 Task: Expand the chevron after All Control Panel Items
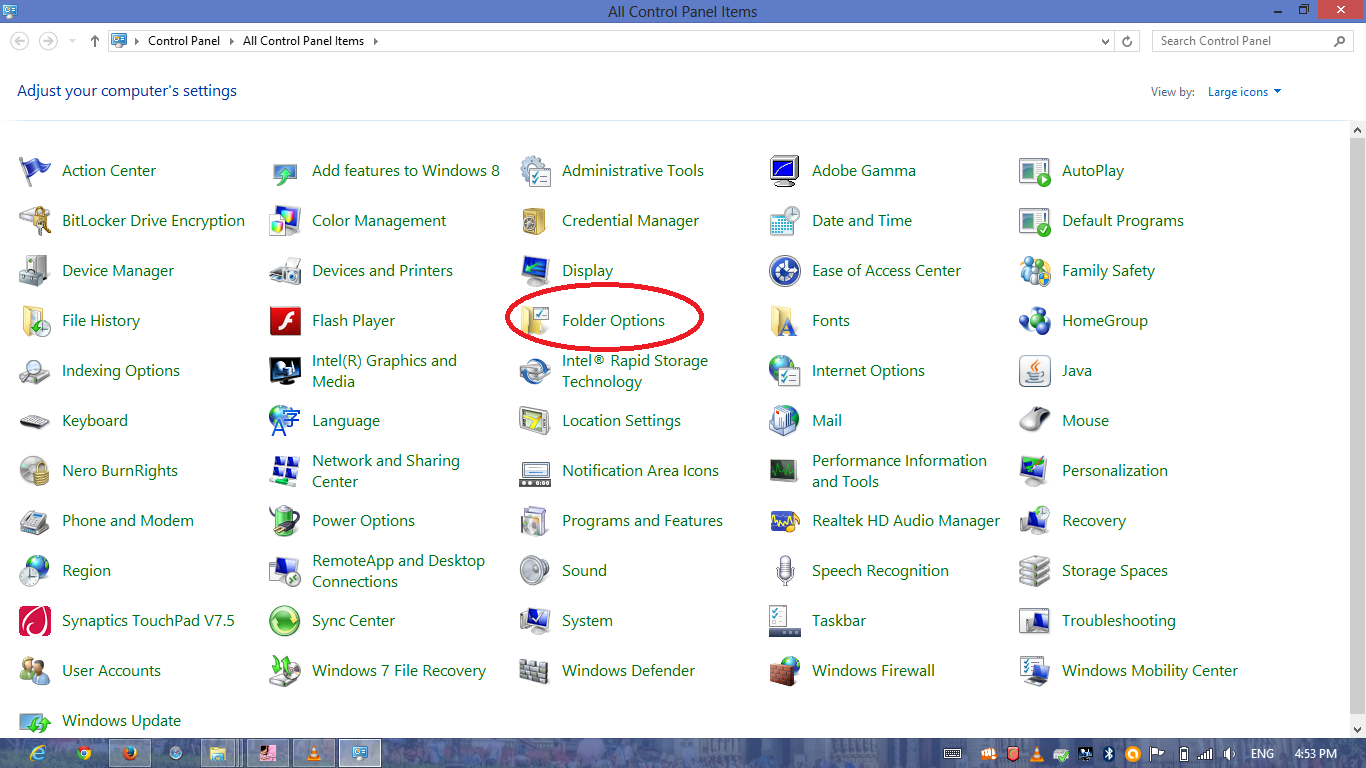376,41
